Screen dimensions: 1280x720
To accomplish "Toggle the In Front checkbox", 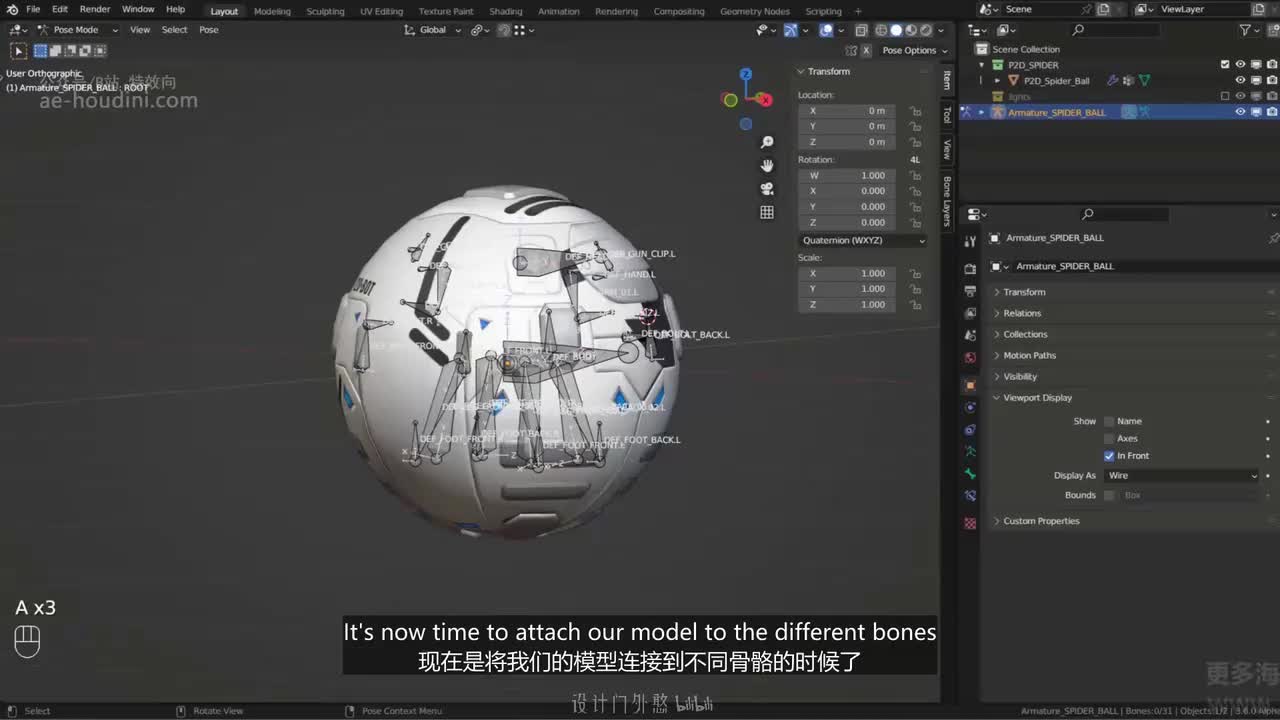I will click(1109, 456).
